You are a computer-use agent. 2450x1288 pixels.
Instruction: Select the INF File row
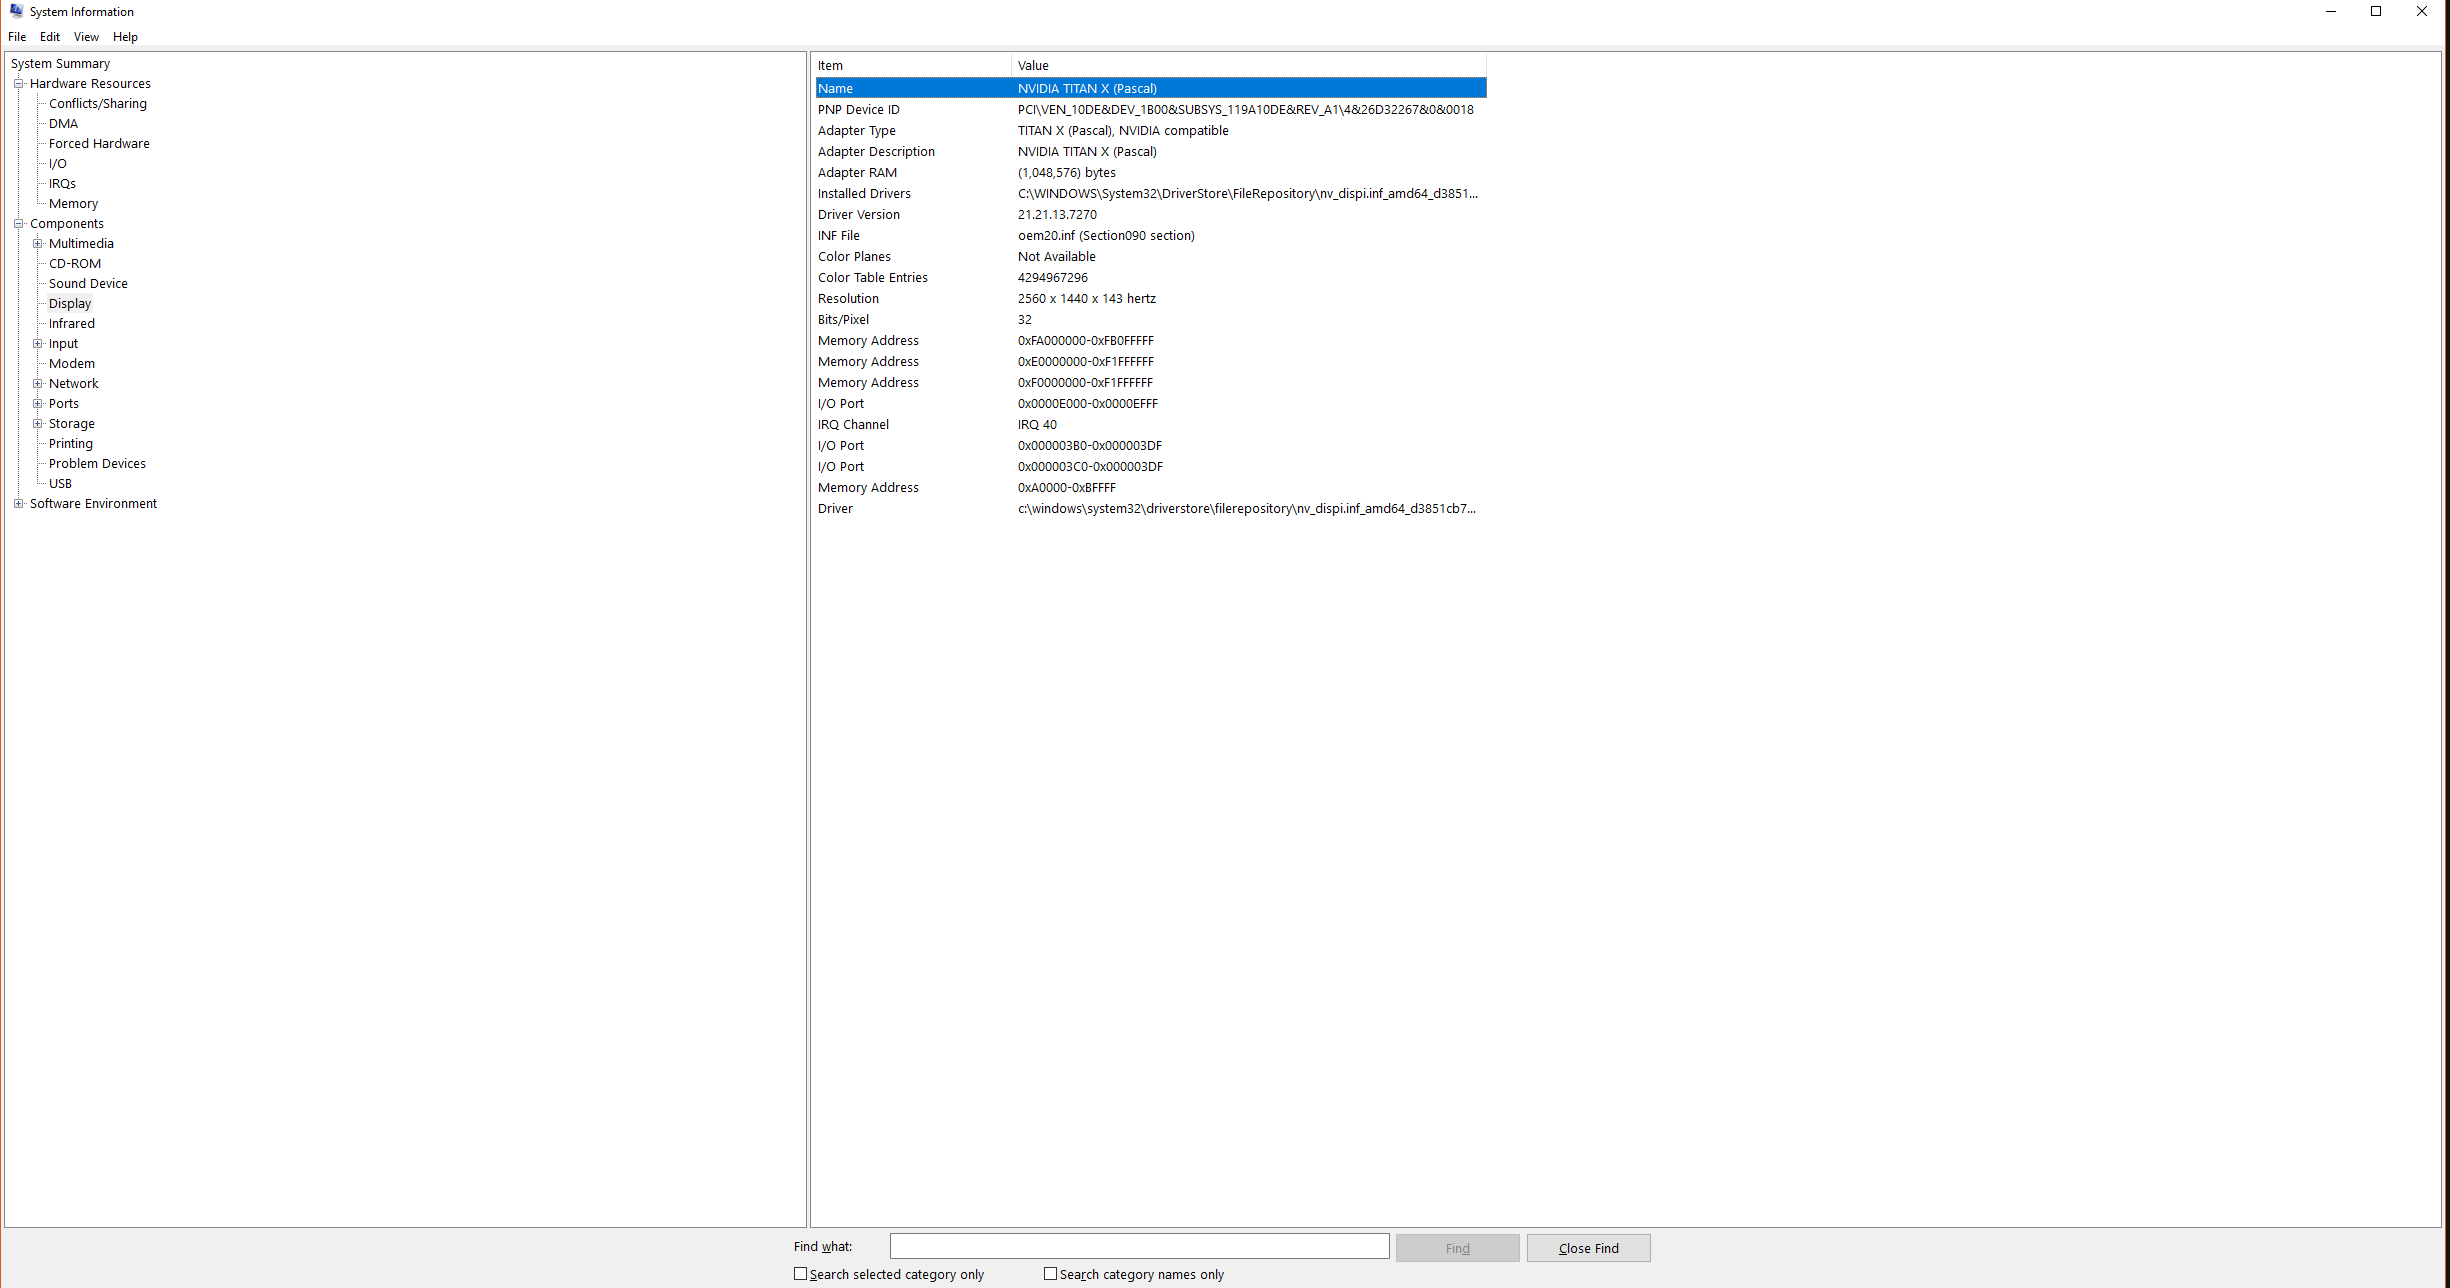tap(1151, 236)
